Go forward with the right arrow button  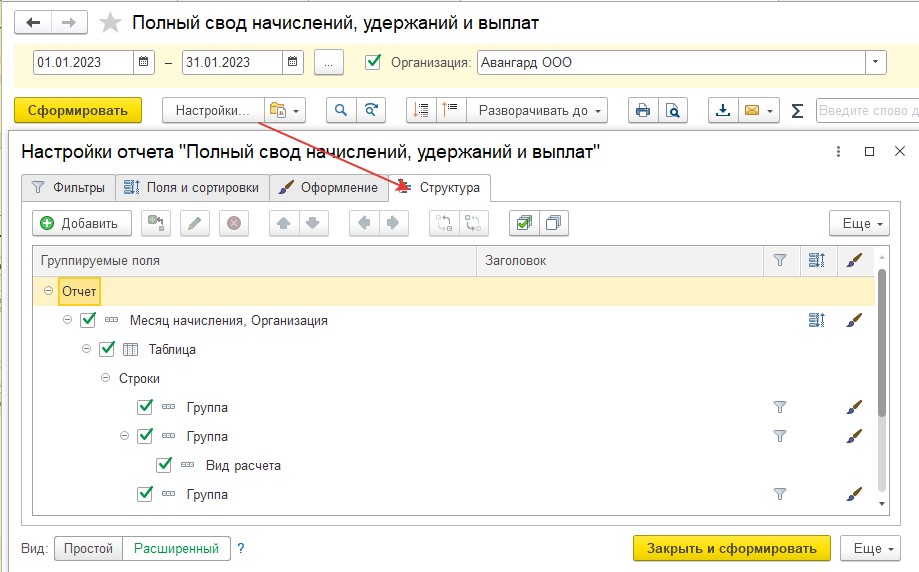pos(69,23)
